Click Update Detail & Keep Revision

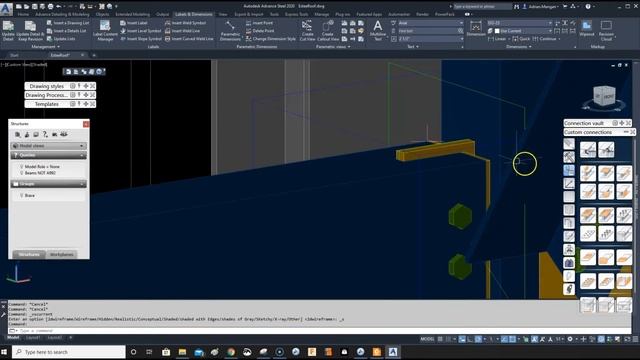coord(30,31)
